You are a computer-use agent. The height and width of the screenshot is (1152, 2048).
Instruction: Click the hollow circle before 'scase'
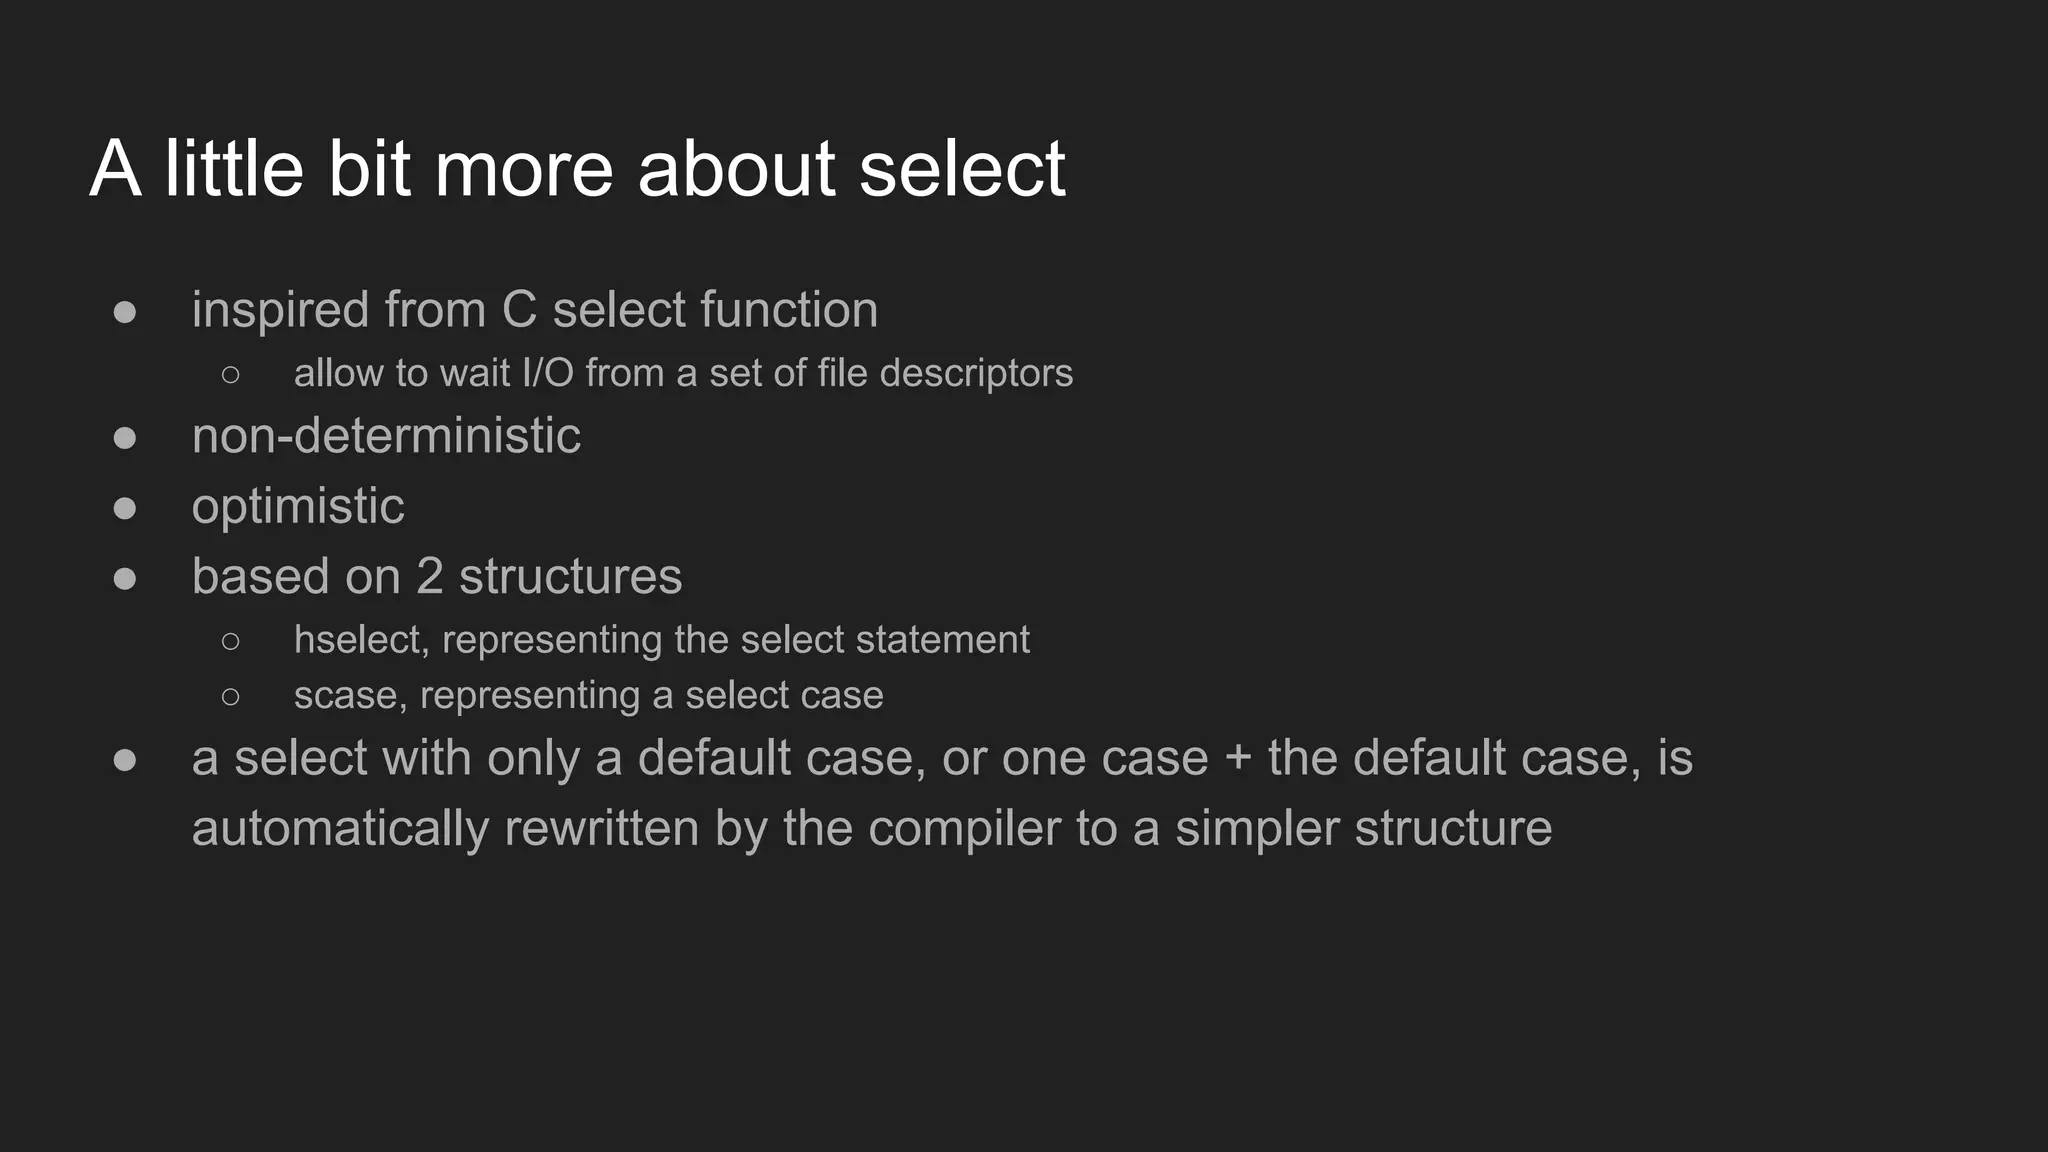(231, 697)
